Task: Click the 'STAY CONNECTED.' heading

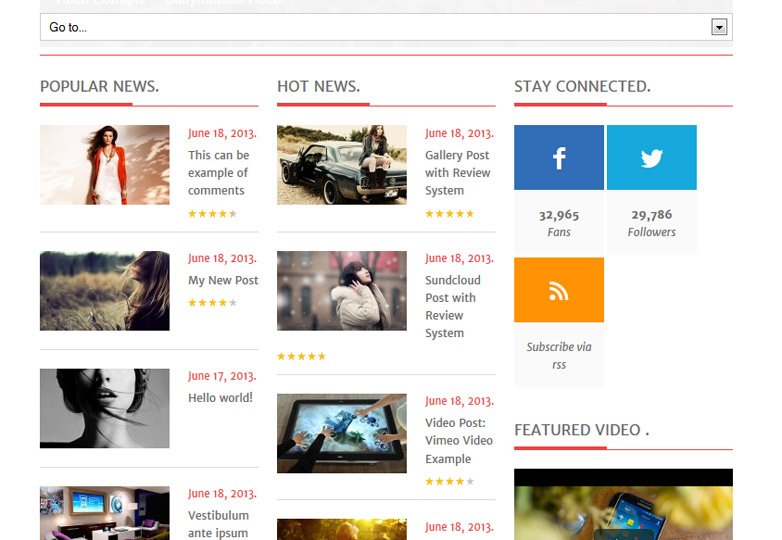Action: pos(582,86)
